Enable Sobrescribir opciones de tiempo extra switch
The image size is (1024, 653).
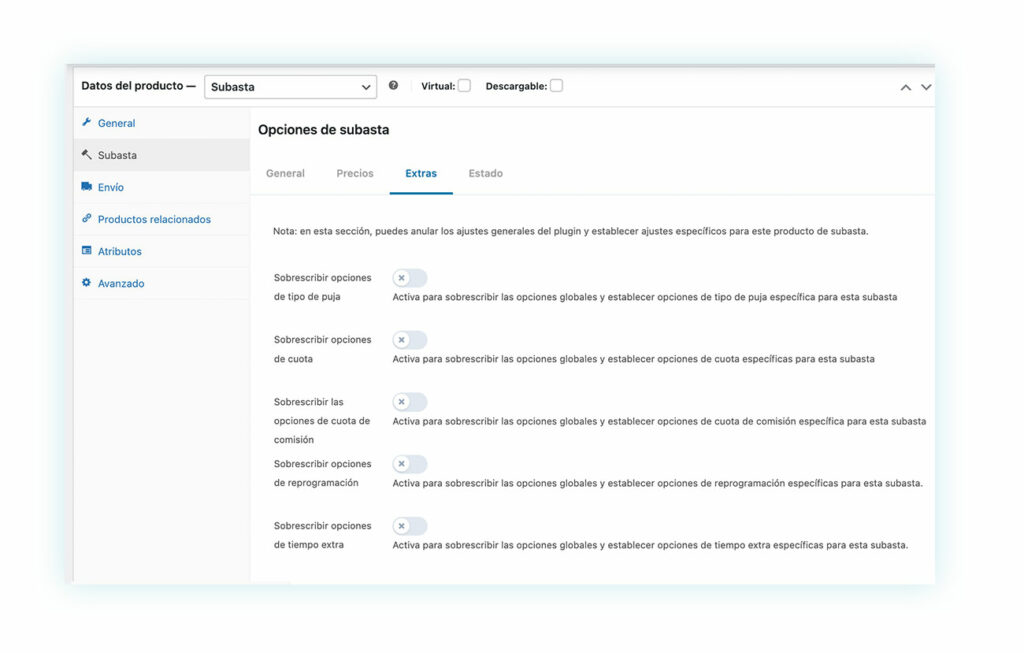[409, 525]
